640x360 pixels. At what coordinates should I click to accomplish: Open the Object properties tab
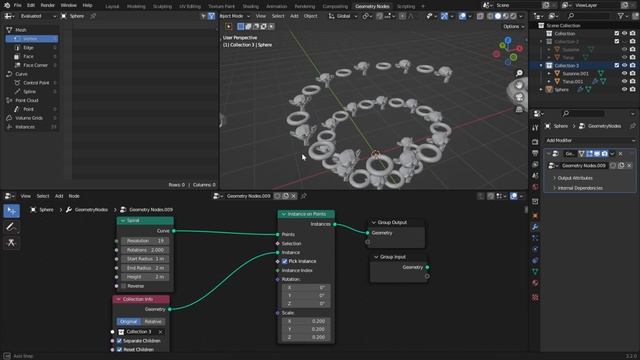535,216
